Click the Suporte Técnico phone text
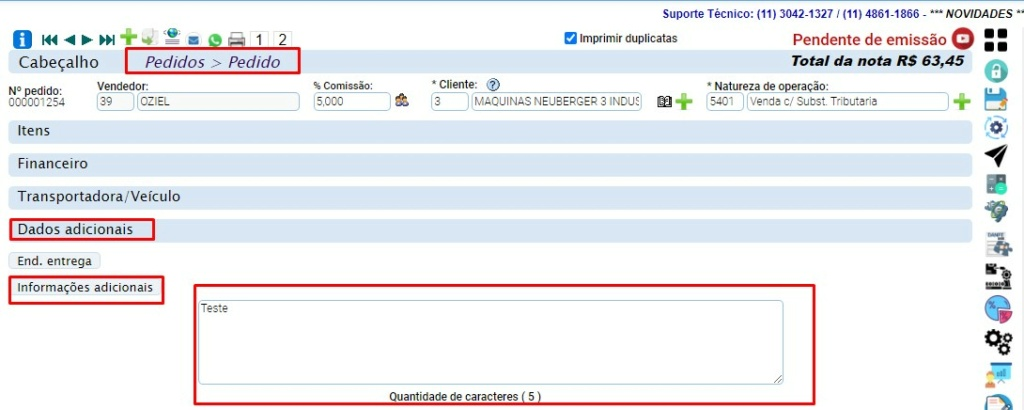This screenshot has width=1024, height=410. (790, 14)
